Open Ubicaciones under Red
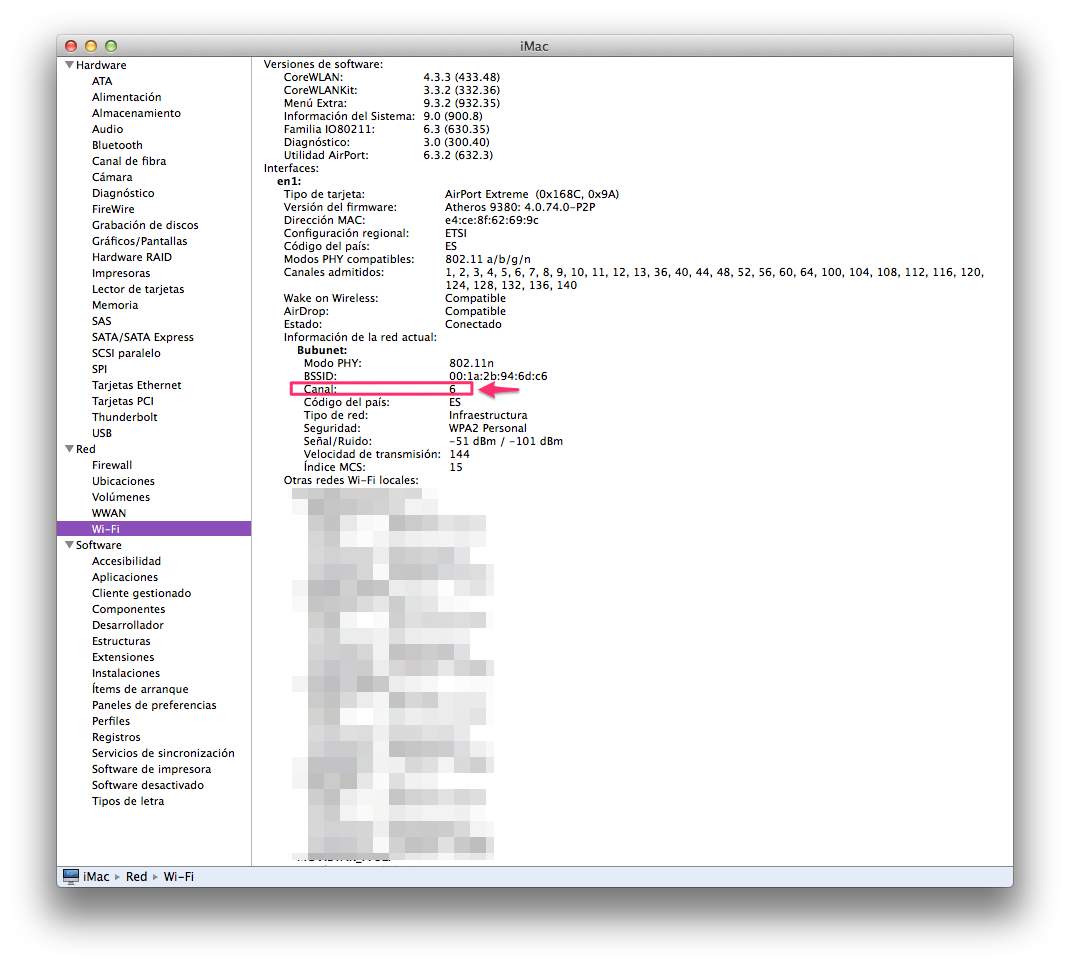 pyautogui.click(x=123, y=481)
